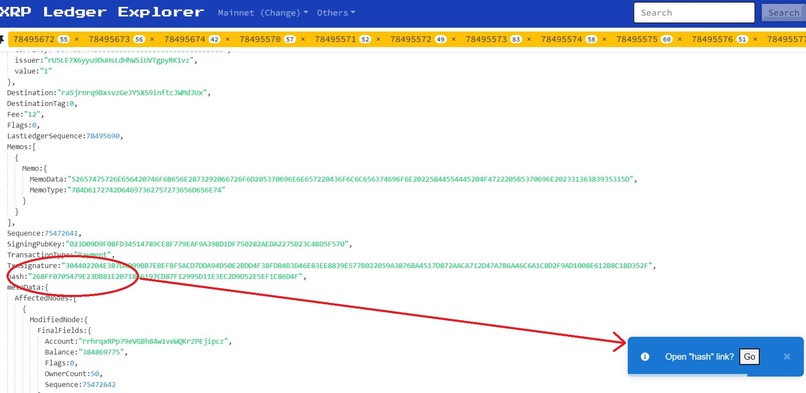Click the OwnerCount value 50
This screenshot has height=393, width=806.
pyautogui.click(x=95, y=373)
